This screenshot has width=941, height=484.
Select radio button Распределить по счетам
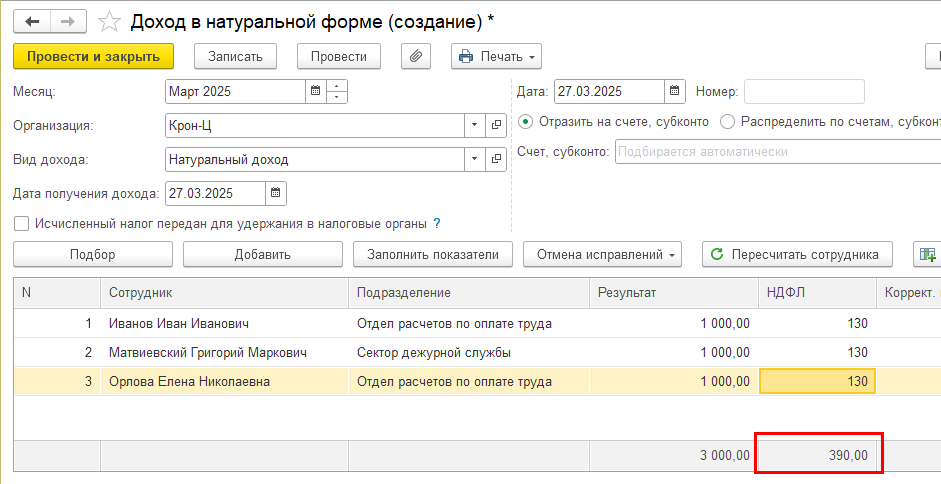pyautogui.click(x=727, y=122)
